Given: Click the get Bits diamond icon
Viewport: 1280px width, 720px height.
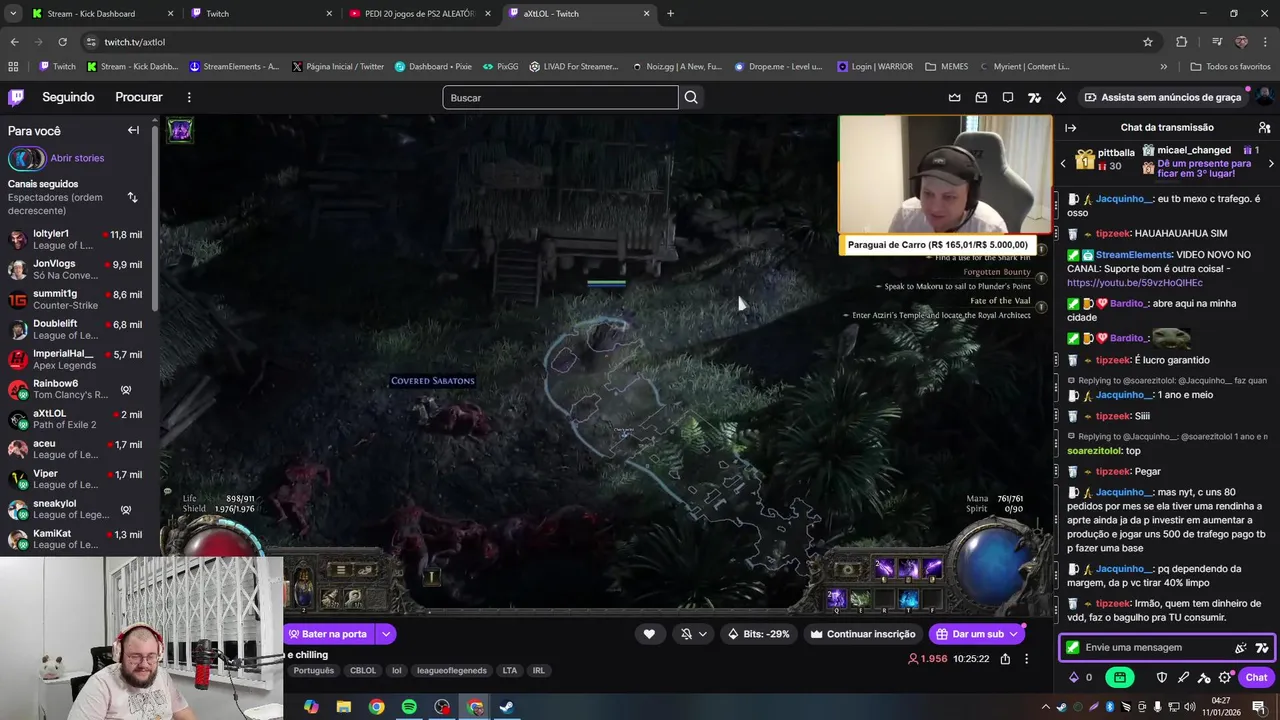Looking at the screenshot, I should (1061, 97).
